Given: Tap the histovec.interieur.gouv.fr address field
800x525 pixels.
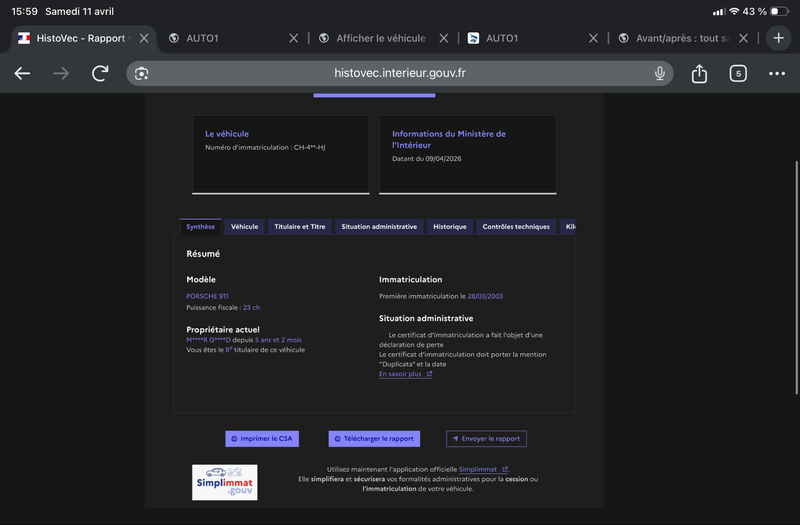Looking at the screenshot, I should [x=399, y=73].
